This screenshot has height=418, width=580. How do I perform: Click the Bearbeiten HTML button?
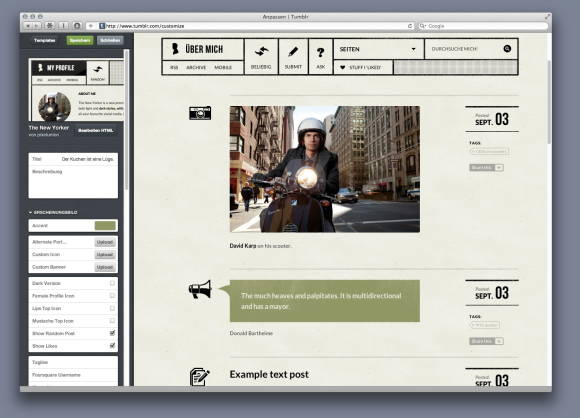(95, 130)
